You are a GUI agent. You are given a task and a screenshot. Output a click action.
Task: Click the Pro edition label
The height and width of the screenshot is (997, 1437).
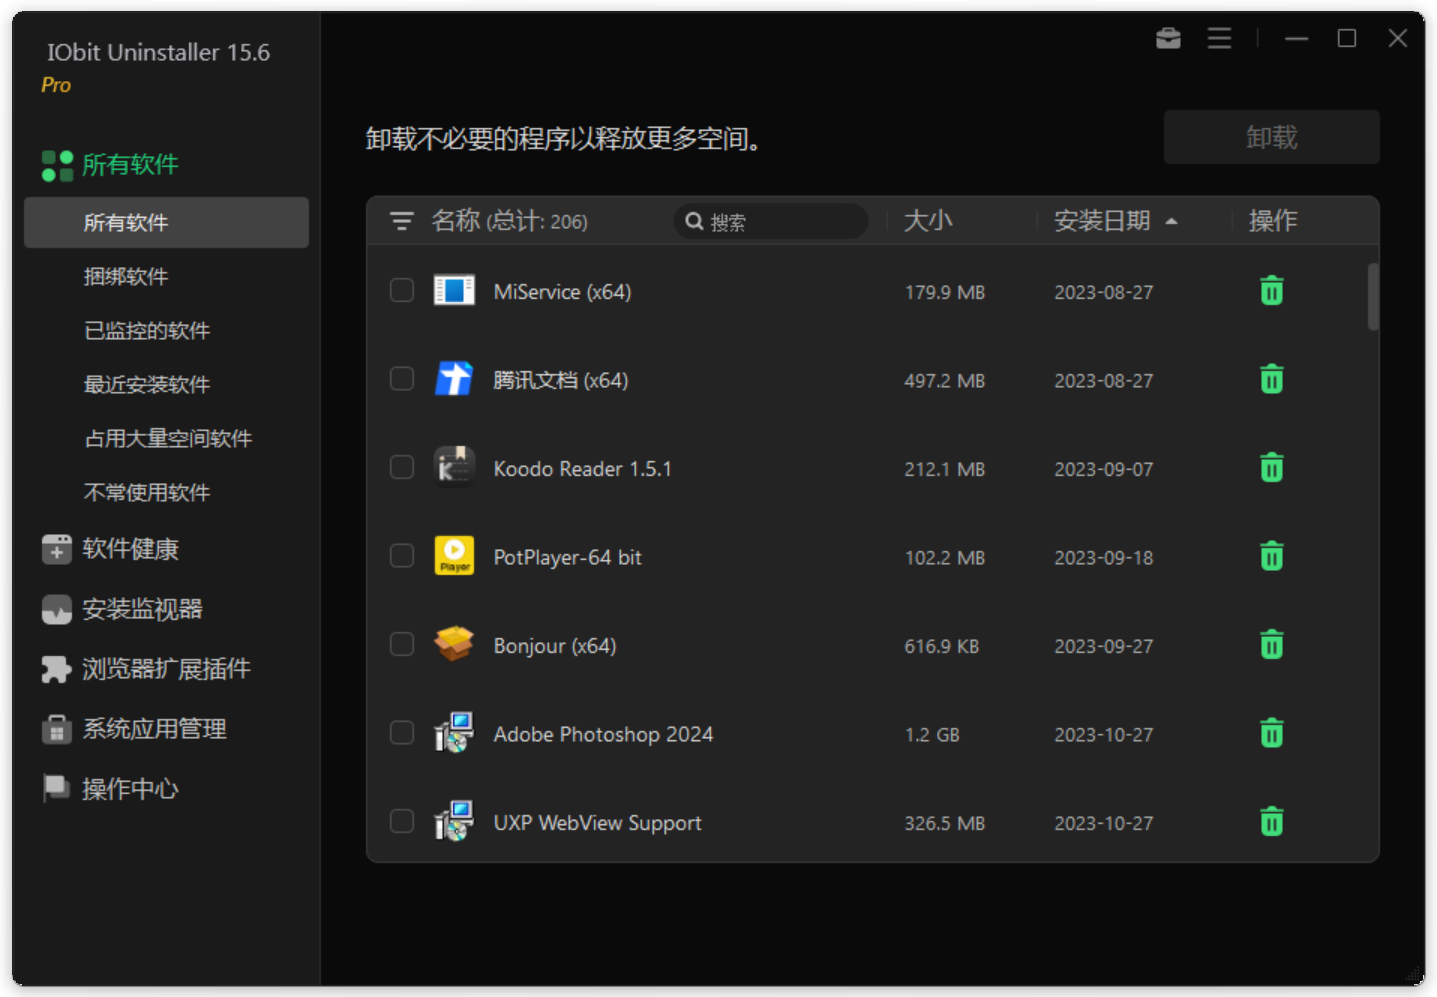(x=56, y=85)
